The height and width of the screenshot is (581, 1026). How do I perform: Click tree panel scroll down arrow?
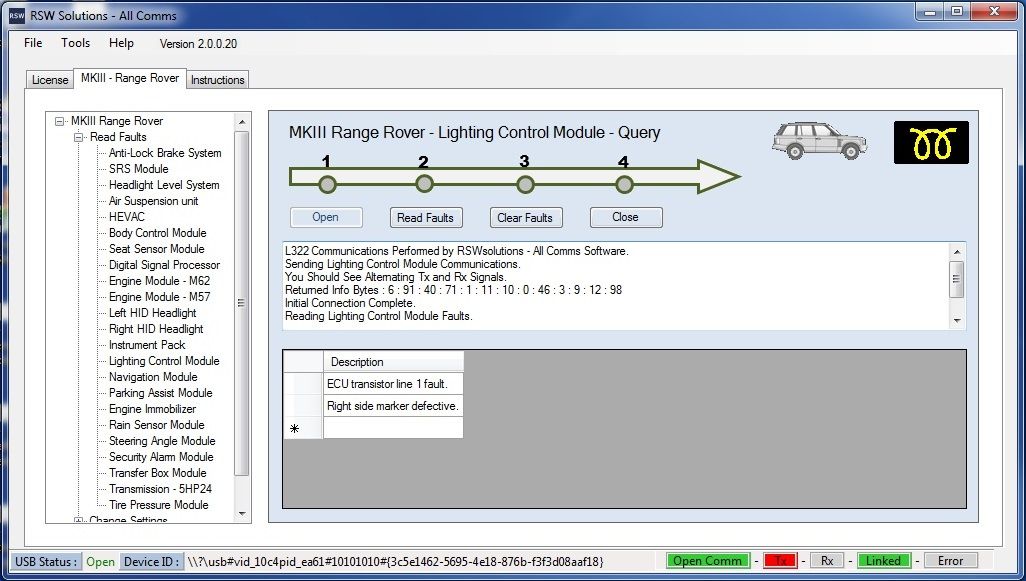pos(242,514)
